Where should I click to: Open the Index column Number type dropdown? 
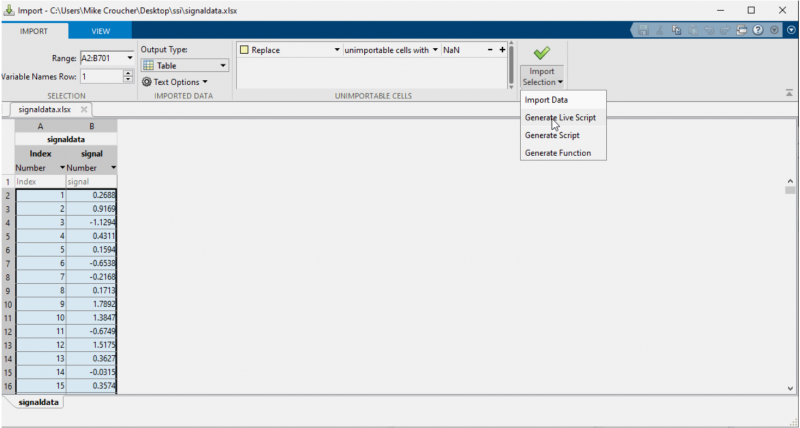[x=62, y=168]
